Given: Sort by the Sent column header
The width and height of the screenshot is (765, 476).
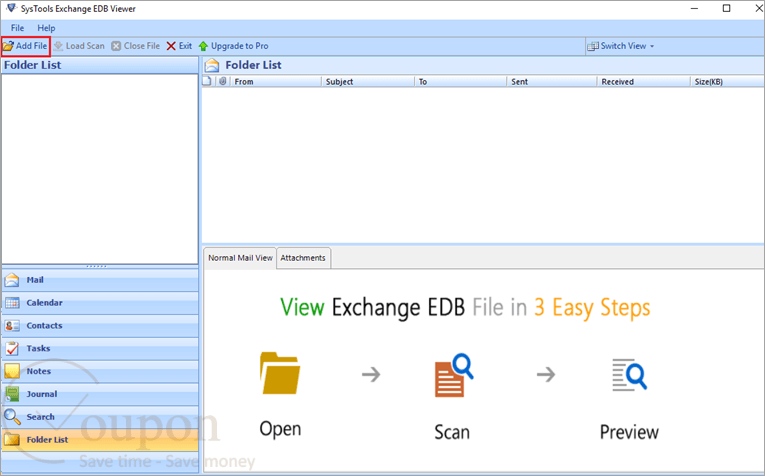Looking at the screenshot, I should [x=552, y=81].
